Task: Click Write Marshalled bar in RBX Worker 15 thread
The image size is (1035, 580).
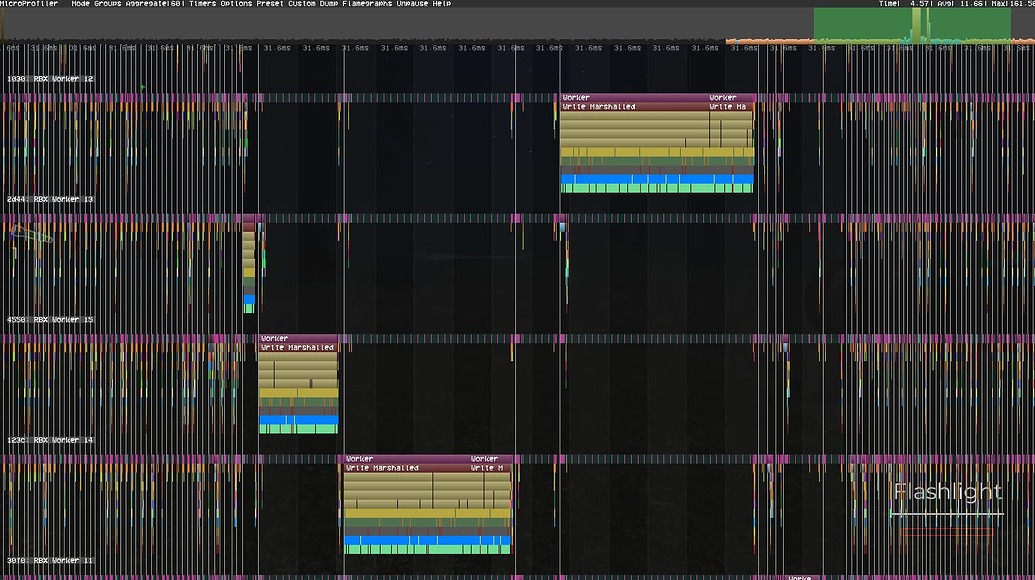Action: [x=298, y=348]
